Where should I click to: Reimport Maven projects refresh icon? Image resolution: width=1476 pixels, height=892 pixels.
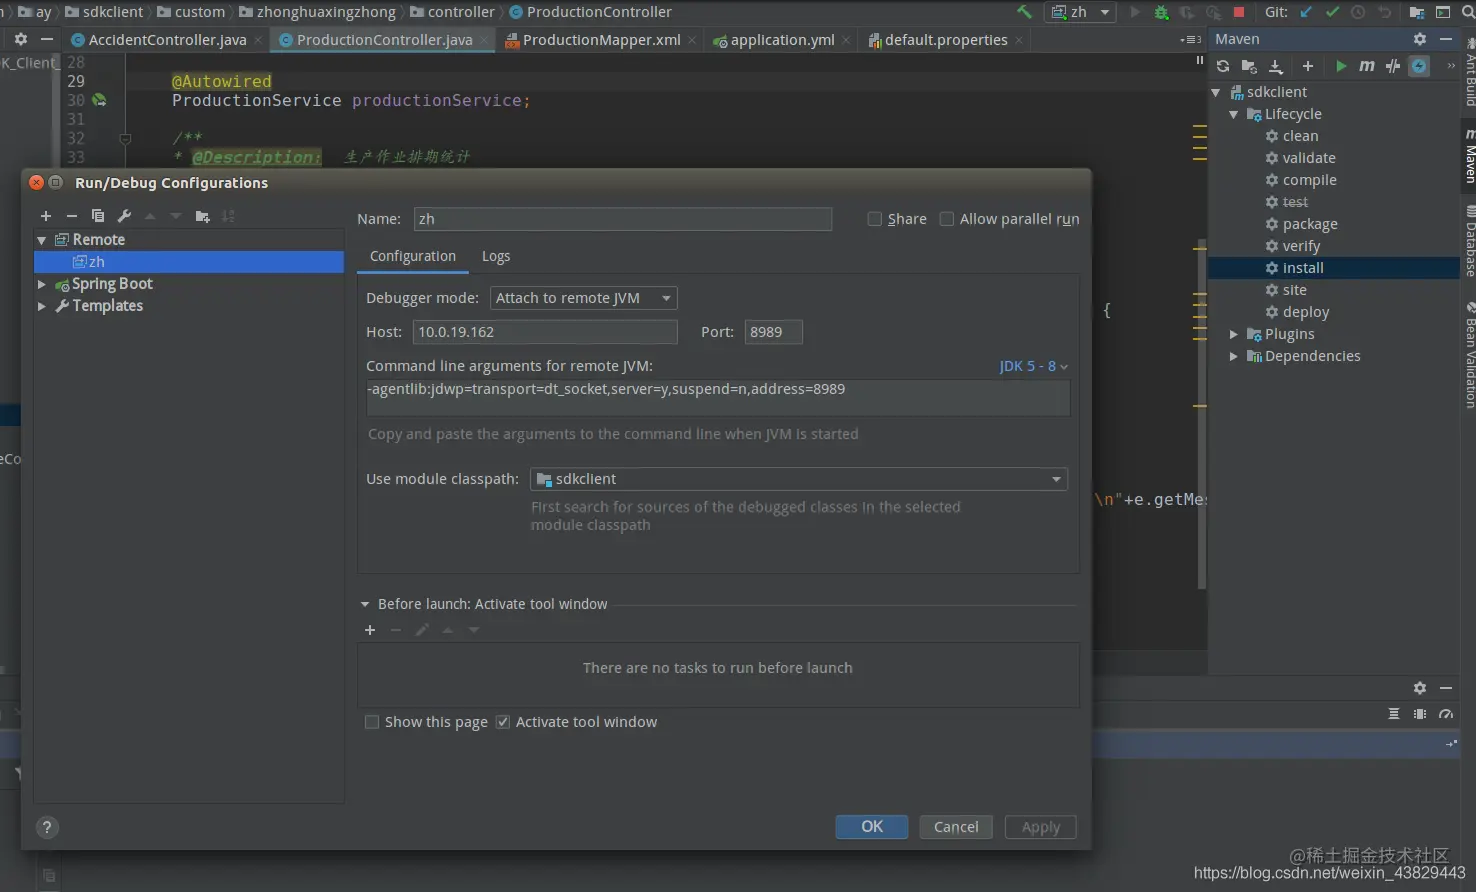(x=1223, y=66)
